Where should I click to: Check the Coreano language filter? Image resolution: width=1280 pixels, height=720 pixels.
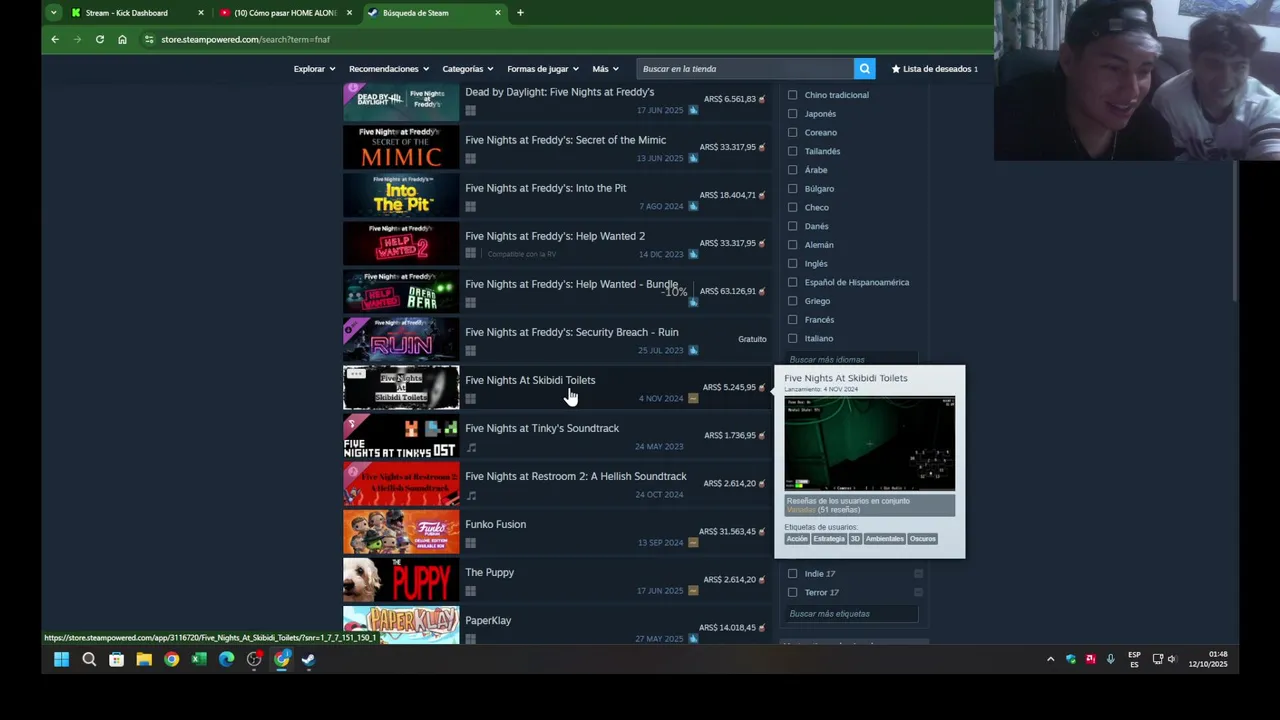click(x=792, y=132)
